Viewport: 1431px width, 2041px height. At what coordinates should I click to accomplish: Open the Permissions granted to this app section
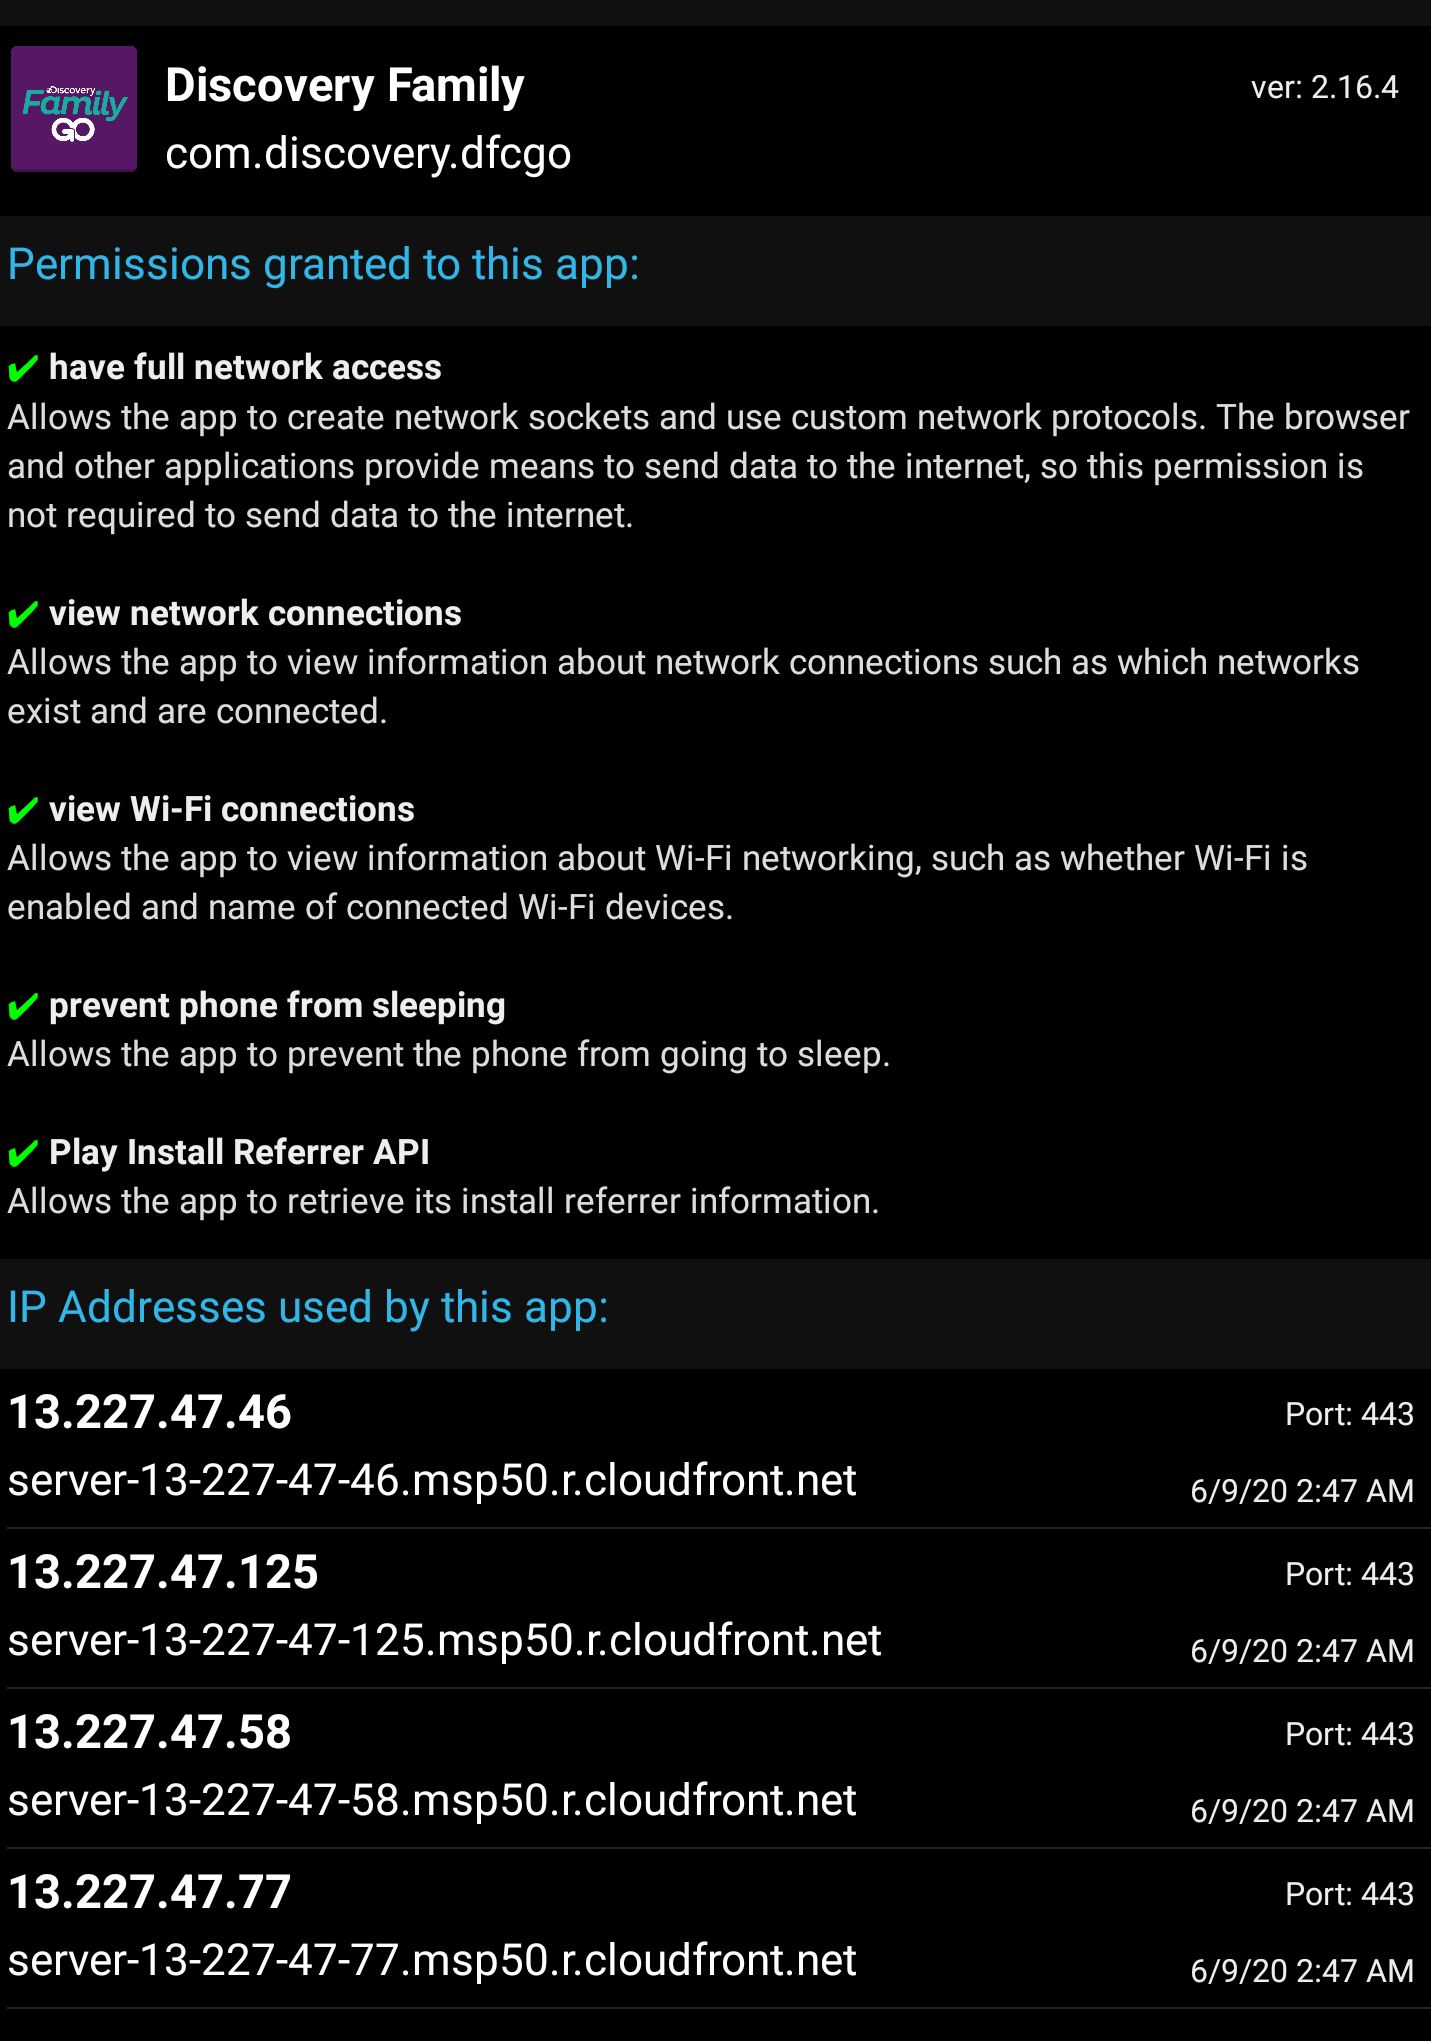click(x=323, y=265)
